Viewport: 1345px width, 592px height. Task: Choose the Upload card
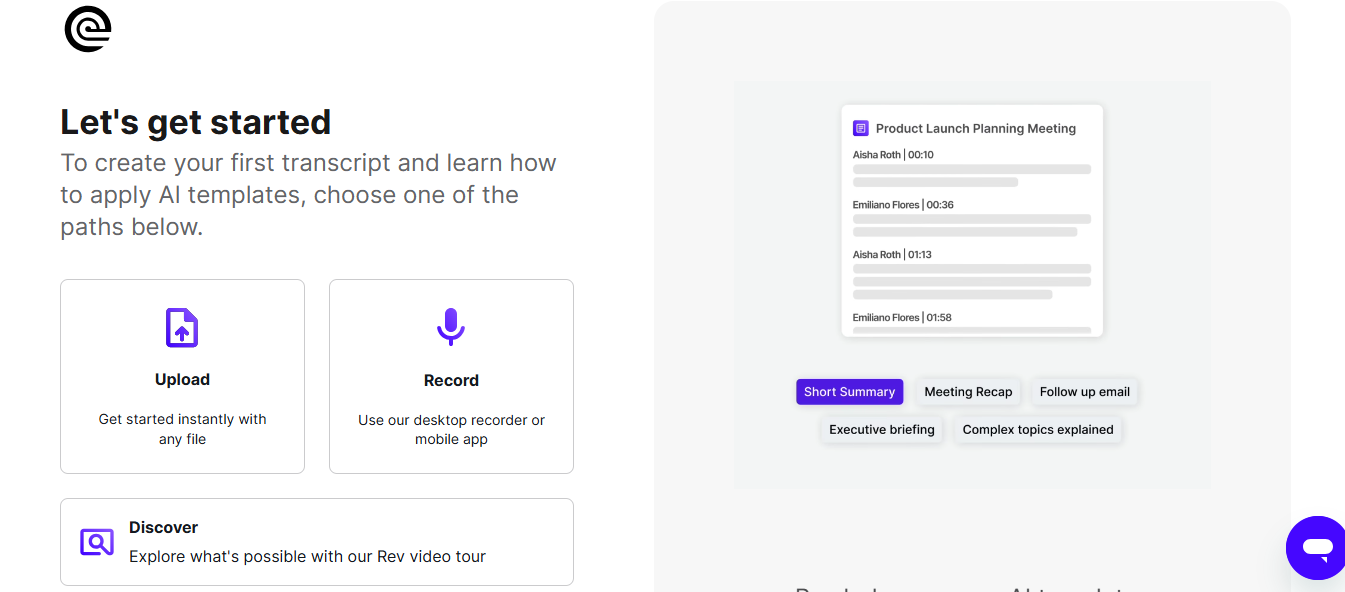click(x=182, y=376)
